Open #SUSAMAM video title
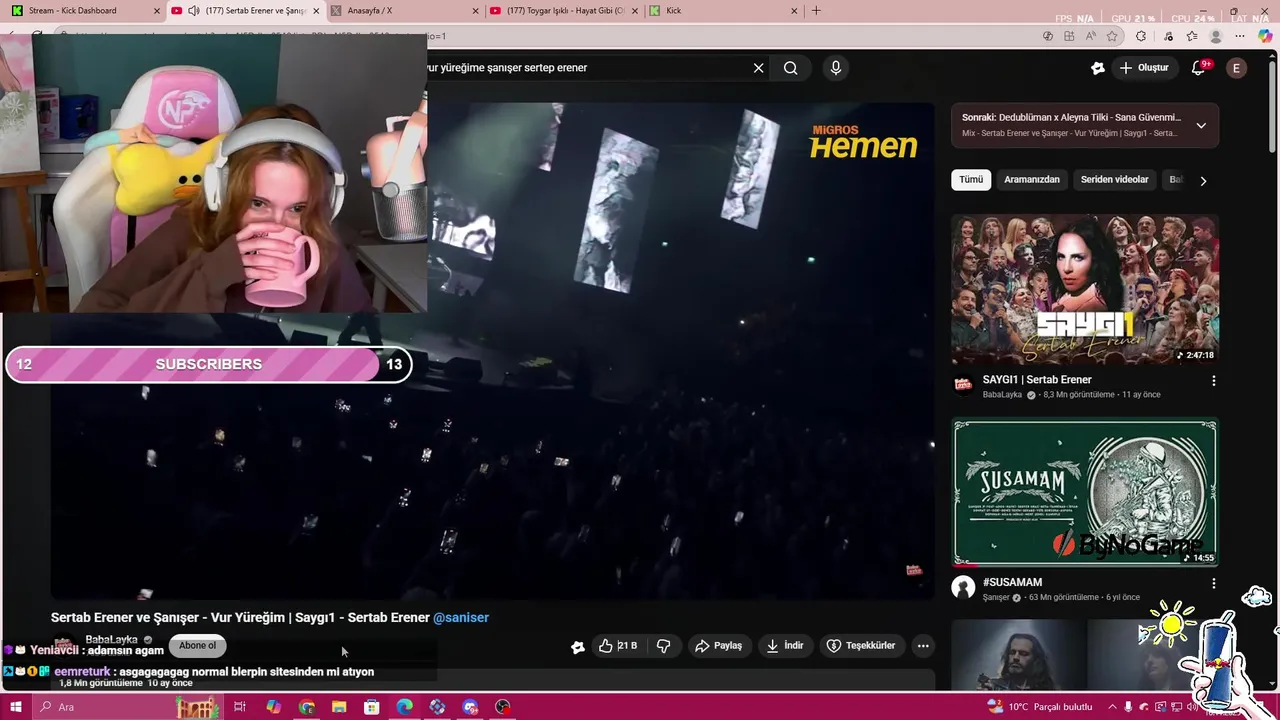The width and height of the screenshot is (1280, 720). pos(1012,582)
